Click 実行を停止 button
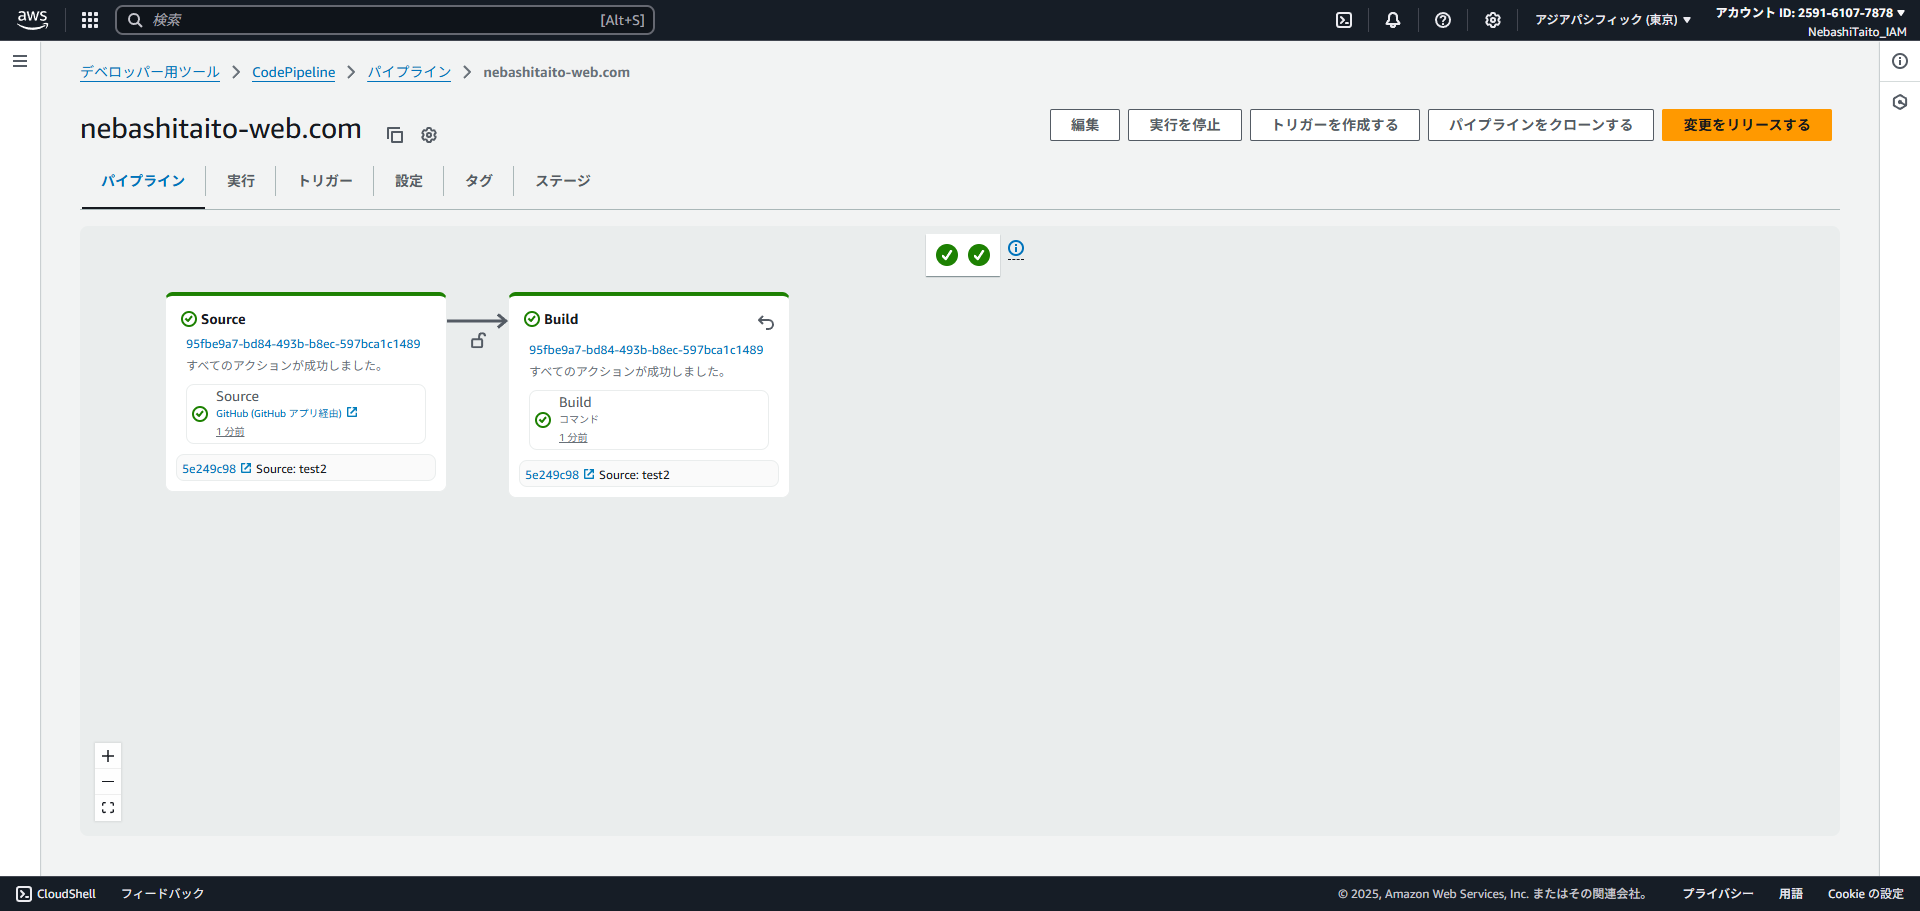 tap(1185, 125)
